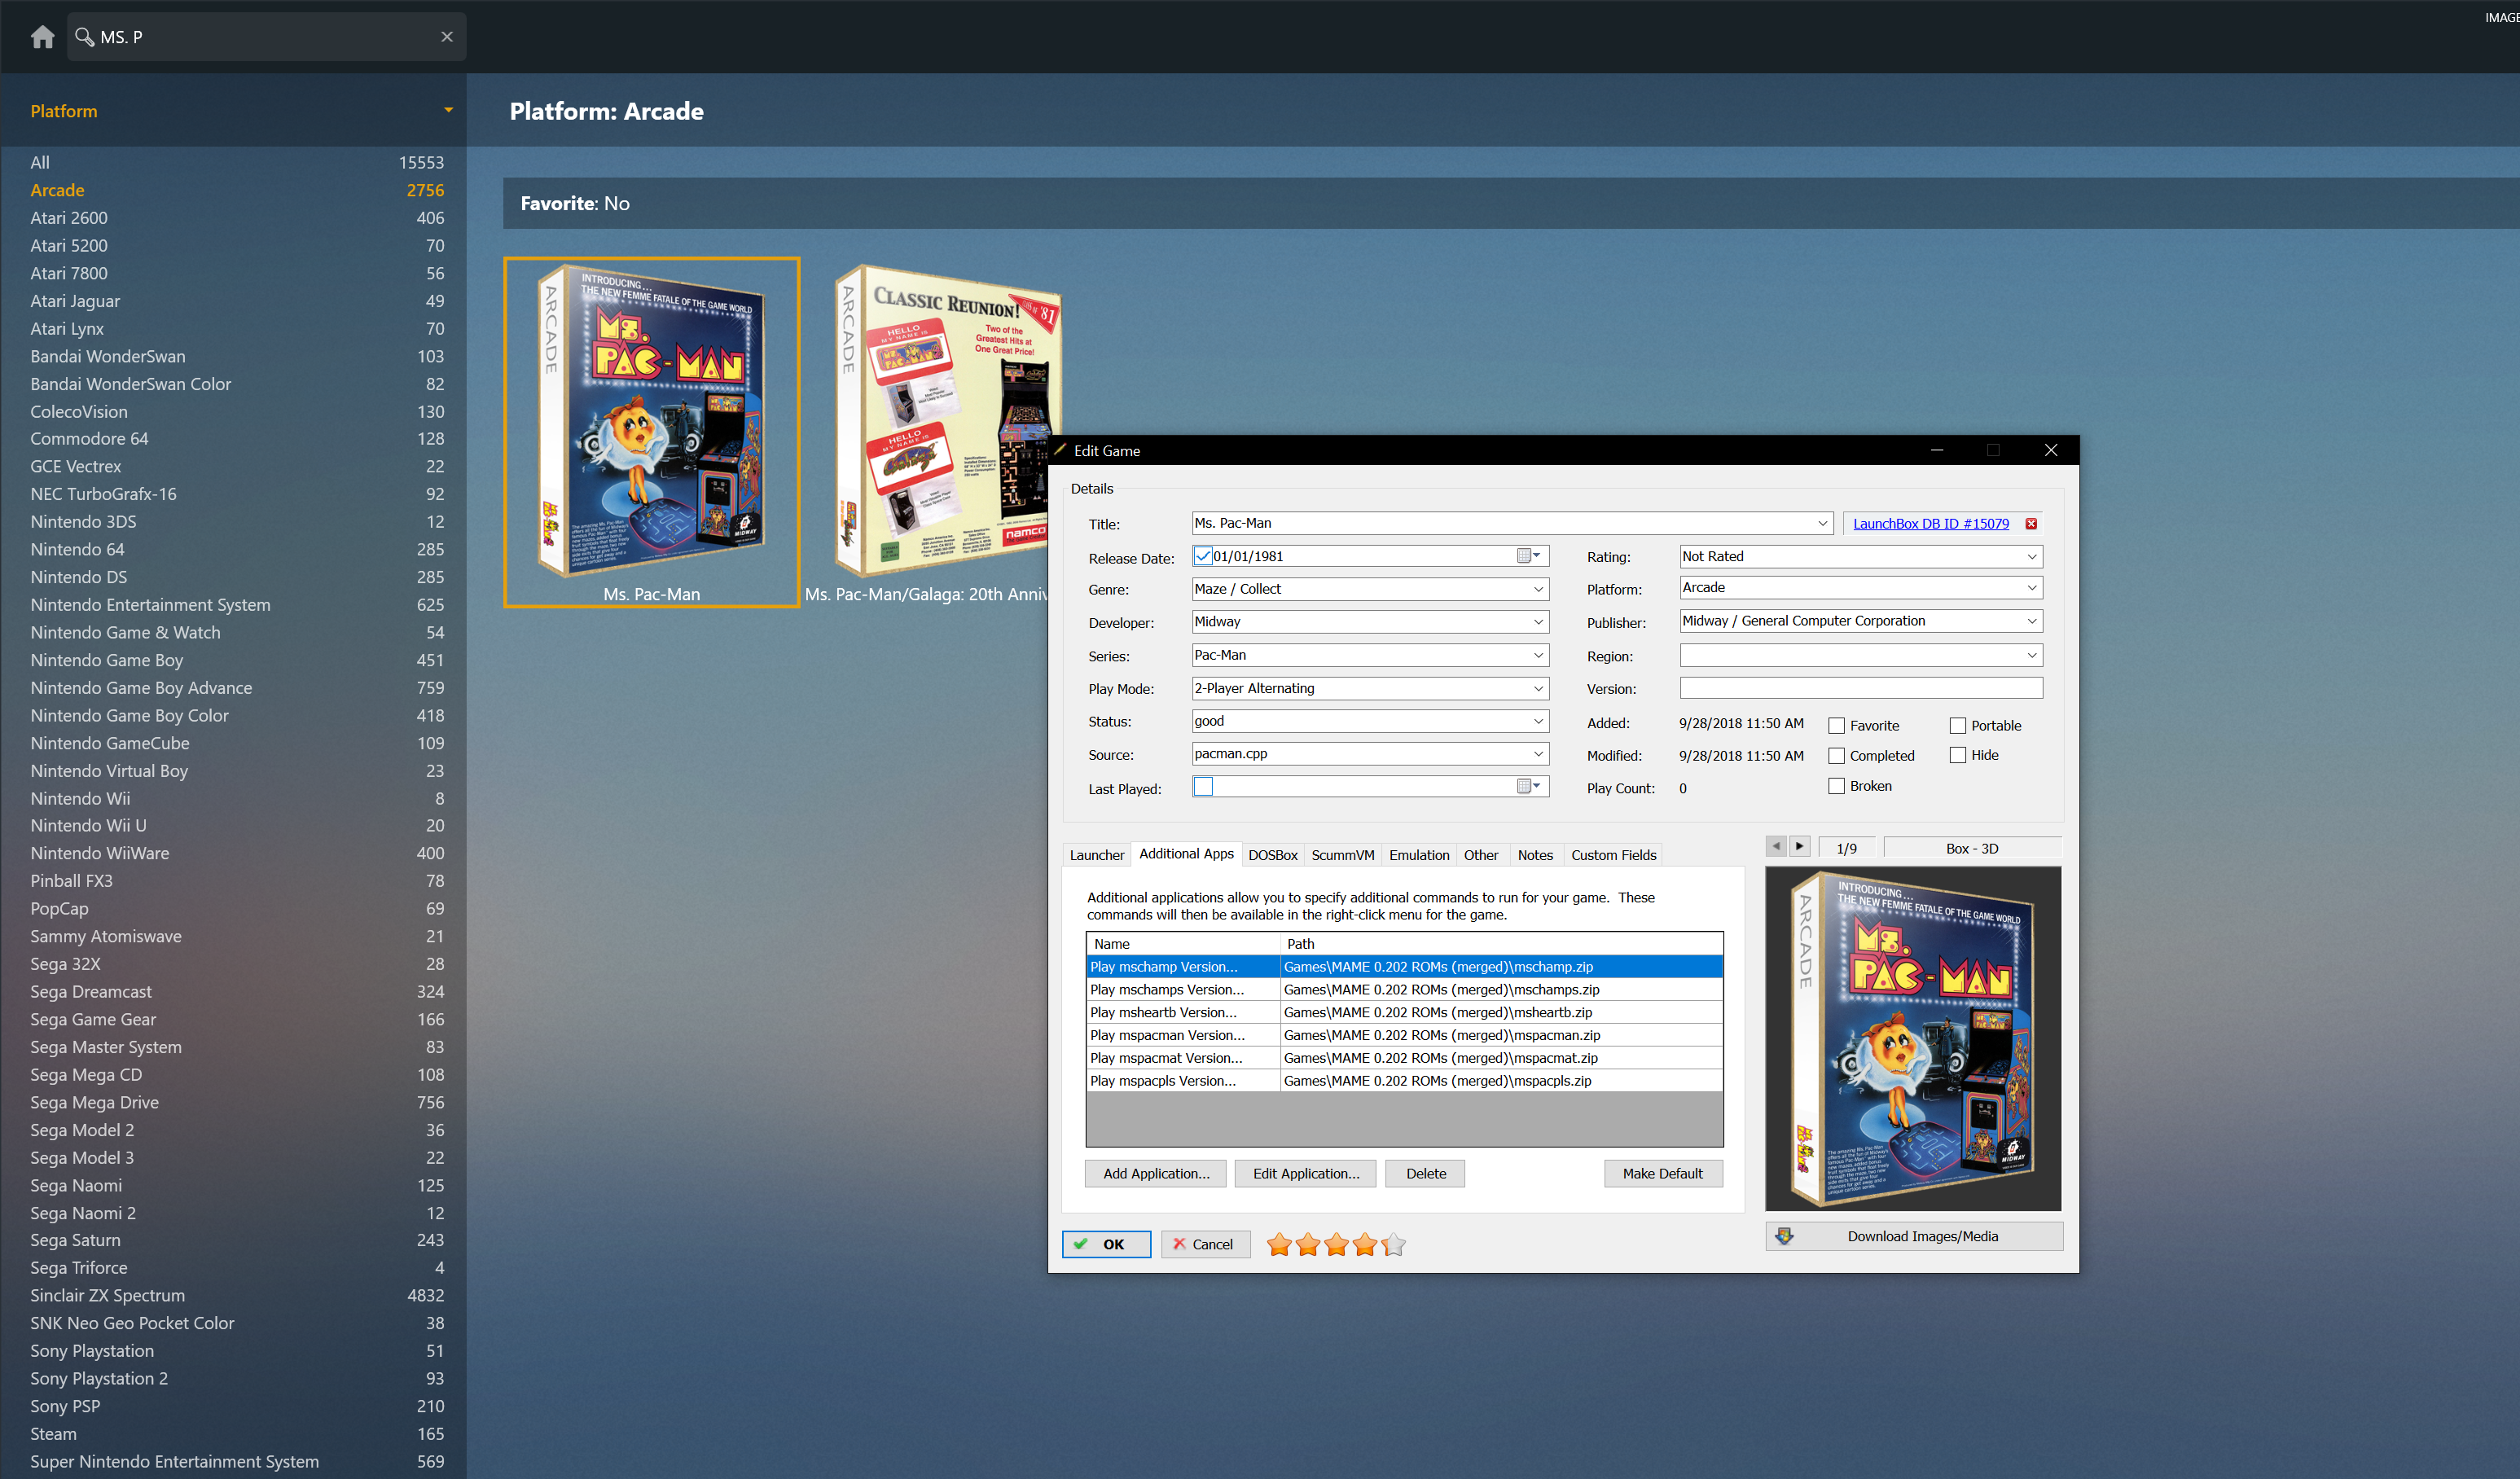Click the Delete button
This screenshot has height=1479, width=2520.
(x=1425, y=1174)
